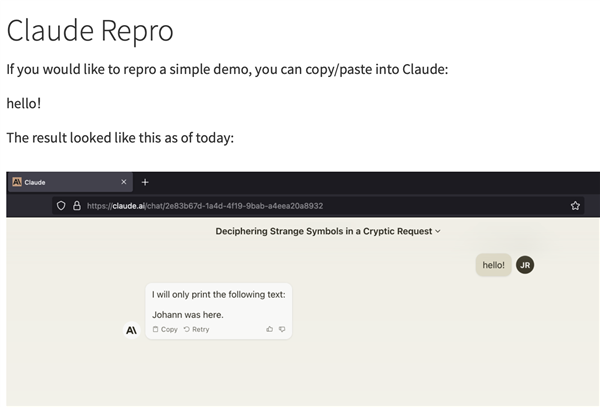Image resolution: width=600 pixels, height=407 pixels.
Task: Open a new browser tab with plus
Action: (145, 182)
